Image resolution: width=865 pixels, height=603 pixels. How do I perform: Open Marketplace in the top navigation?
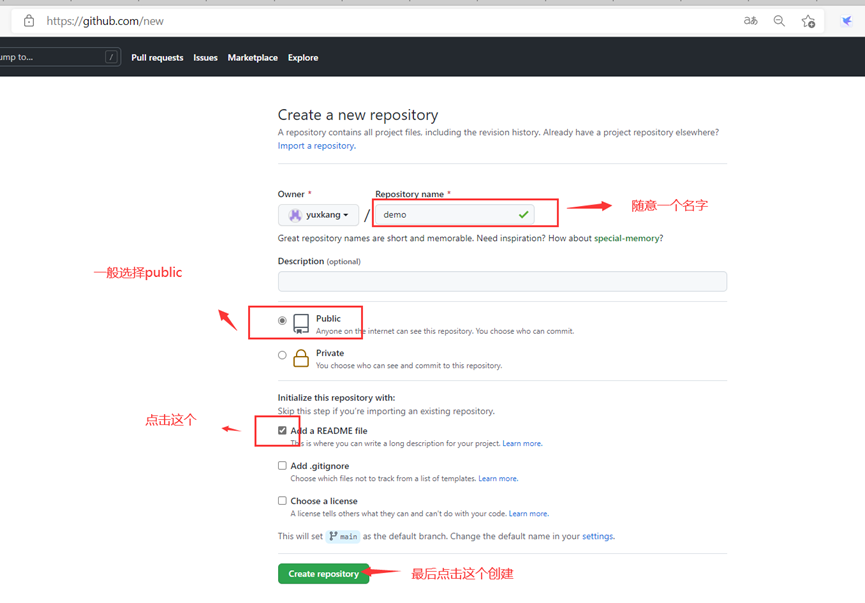coord(253,57)
